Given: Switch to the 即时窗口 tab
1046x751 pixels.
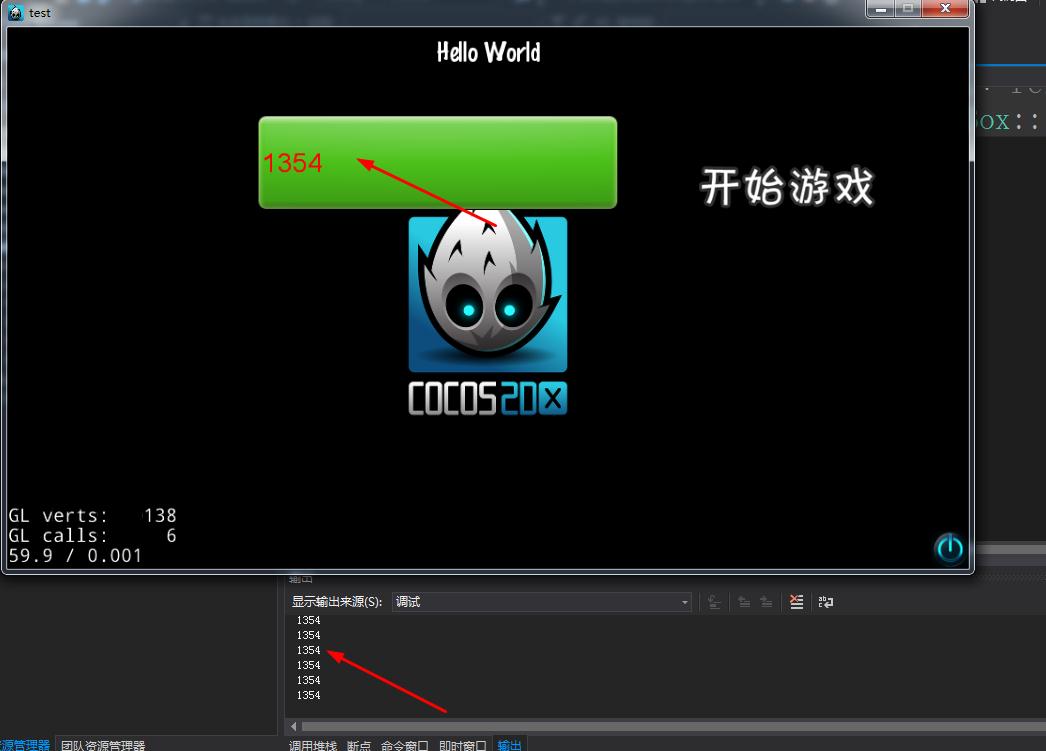Looking at the screenshot, I should (x=463, y=745).
